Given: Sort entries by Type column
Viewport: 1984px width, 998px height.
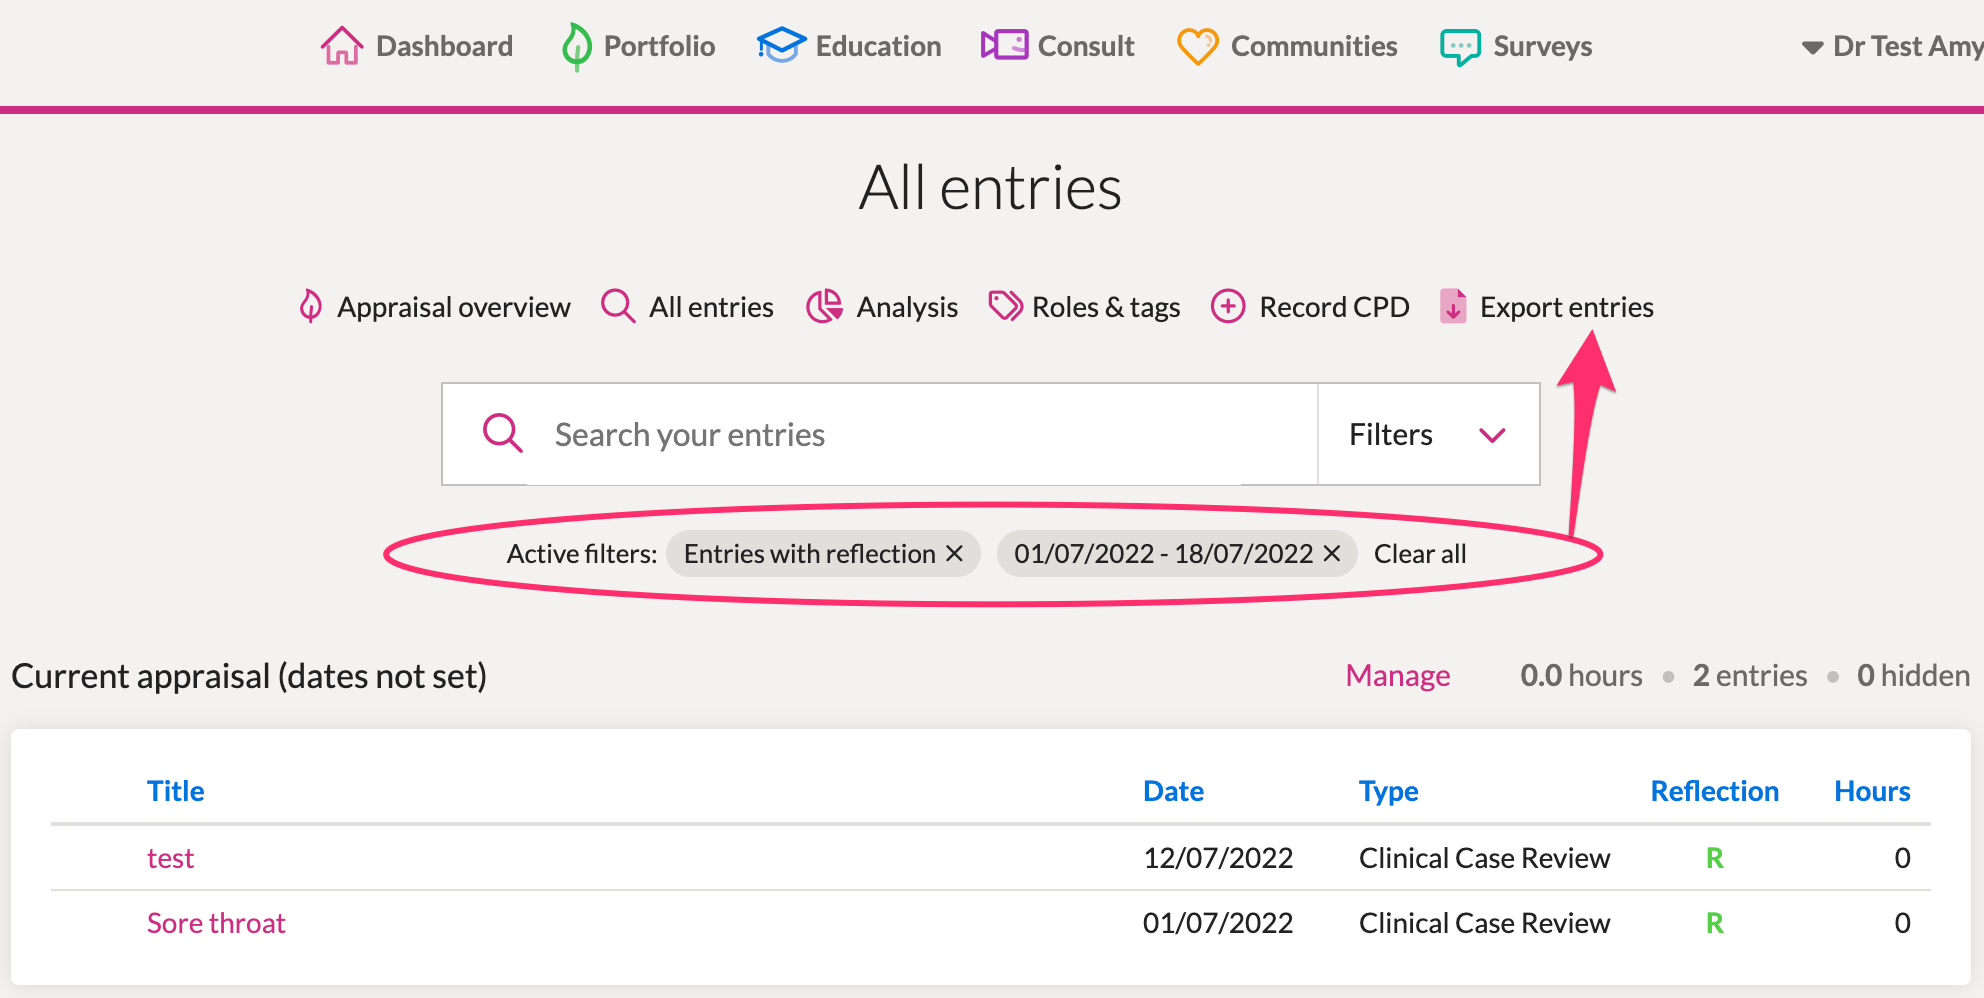Looking at the screenshot, I should [1388, 791].
